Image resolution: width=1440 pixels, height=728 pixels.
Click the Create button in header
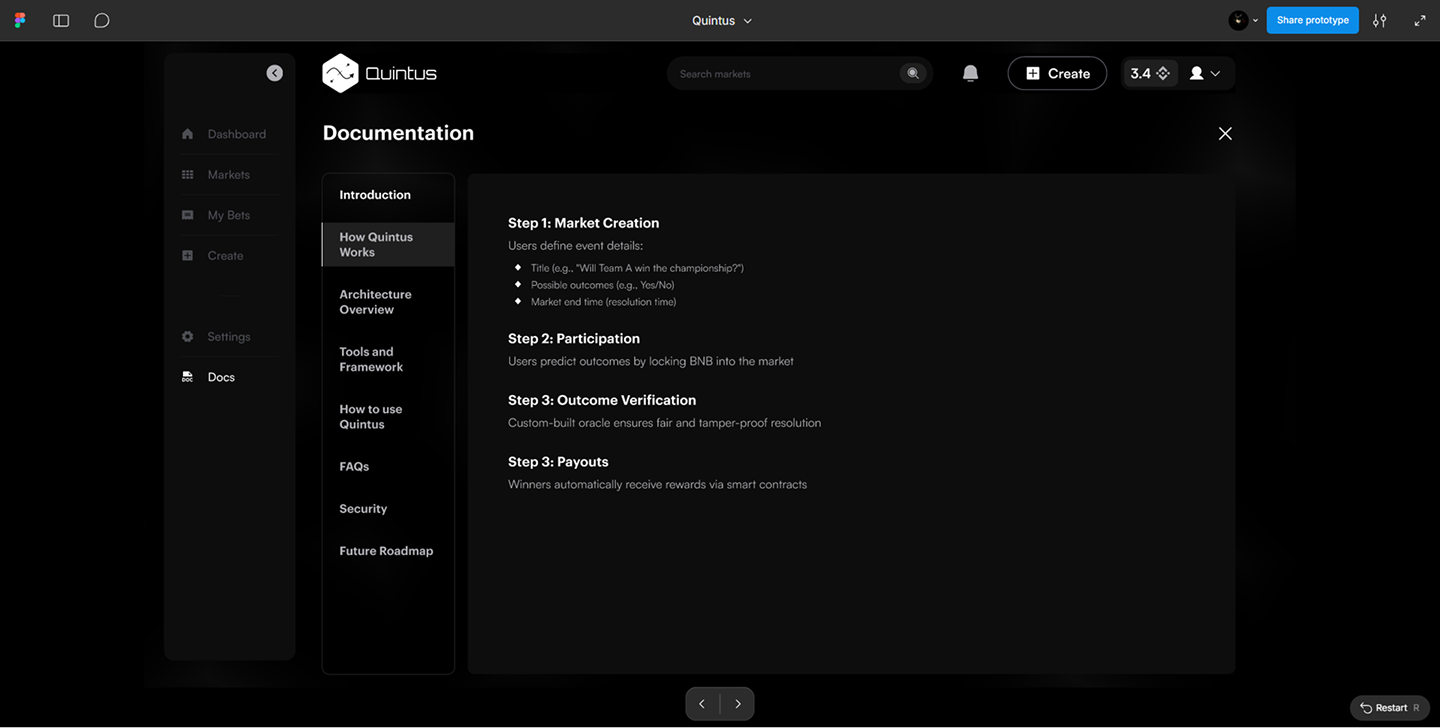tap(1057, 73)
